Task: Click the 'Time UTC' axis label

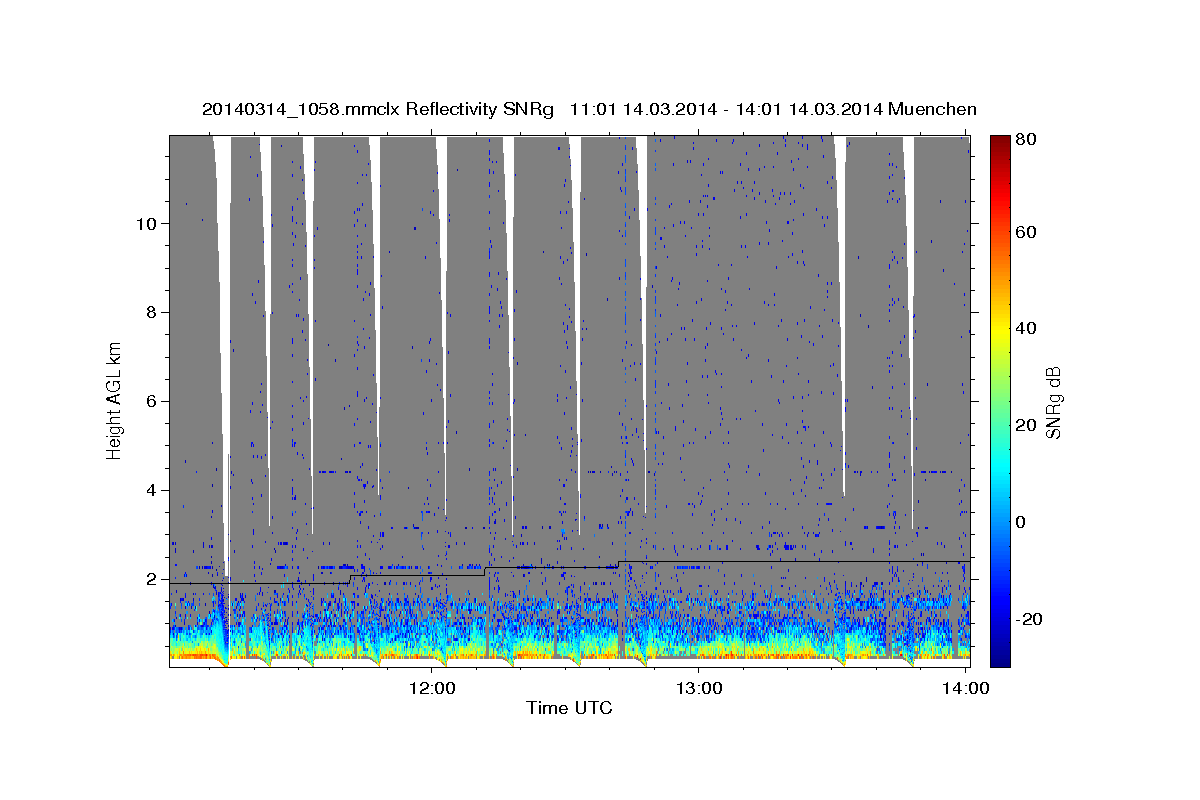Action: pyautogui.click(x=569, y=708)
